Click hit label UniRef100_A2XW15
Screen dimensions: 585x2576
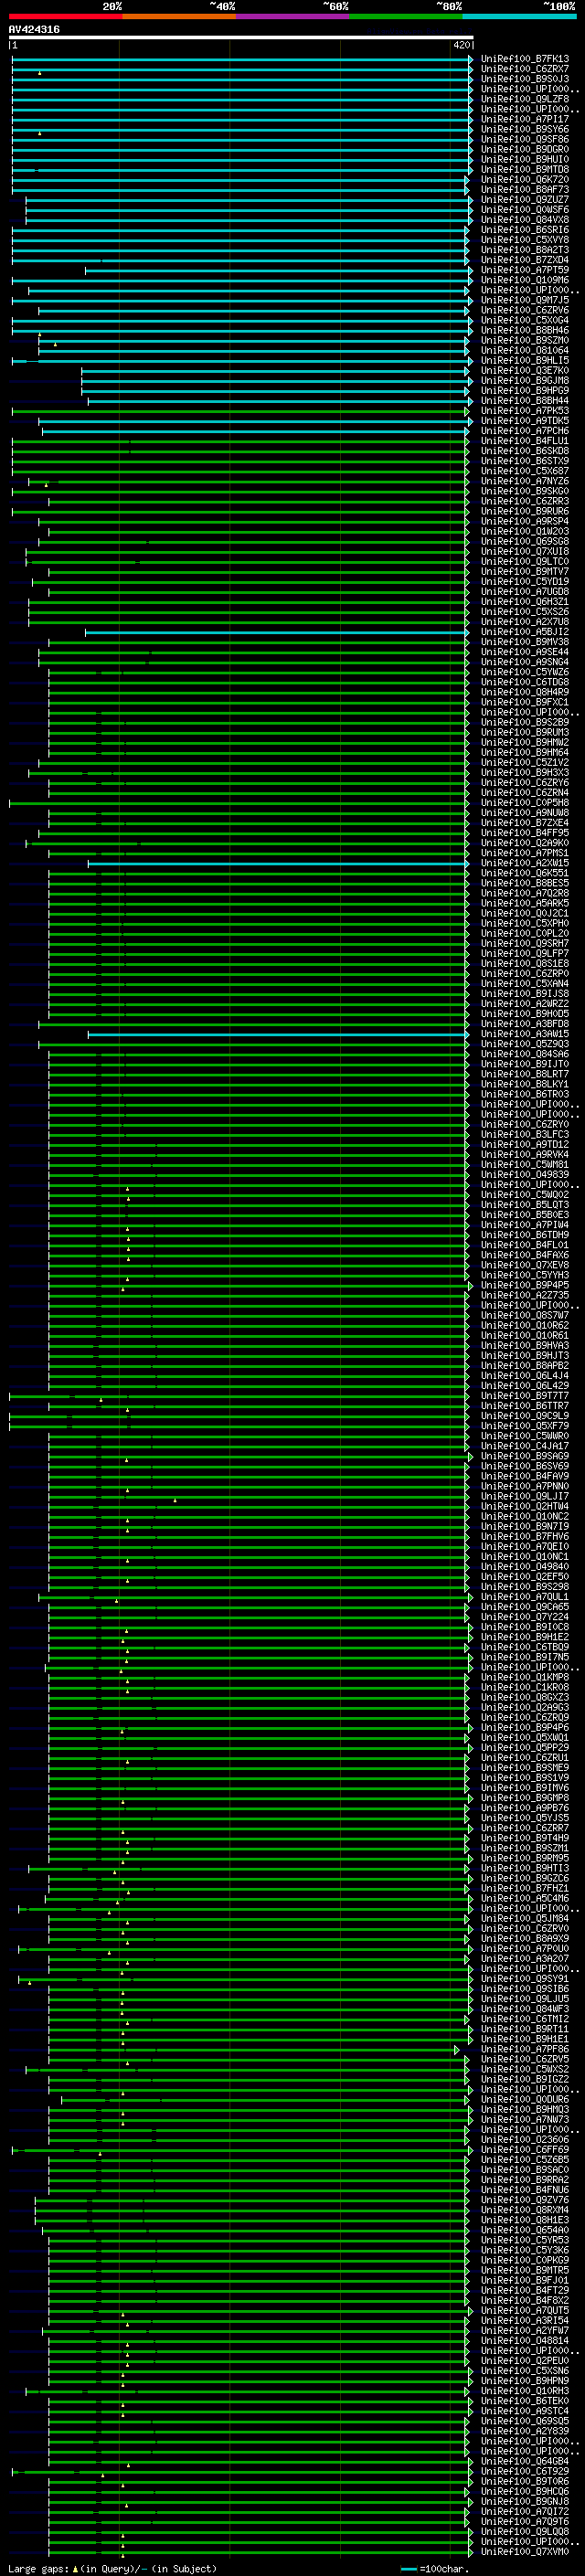coord(525,863)
